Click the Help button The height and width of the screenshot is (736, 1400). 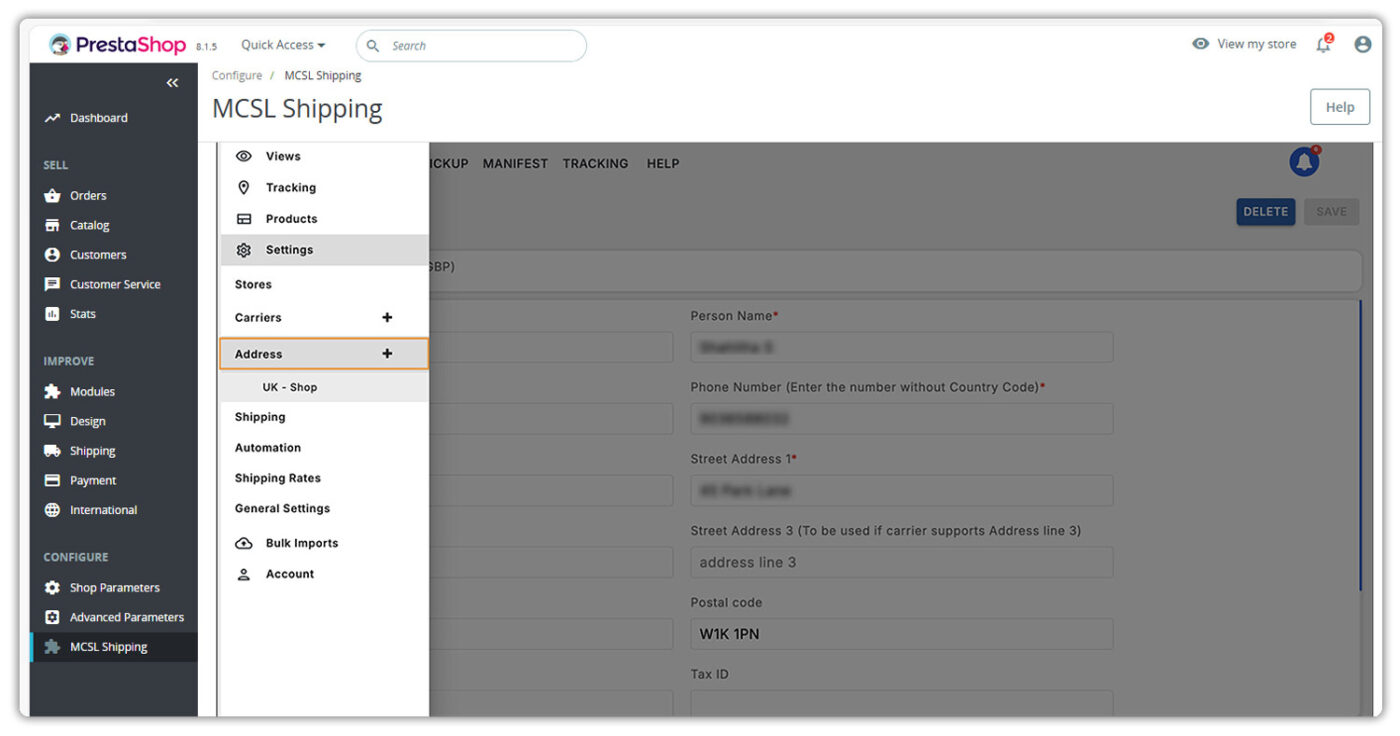1340,107
